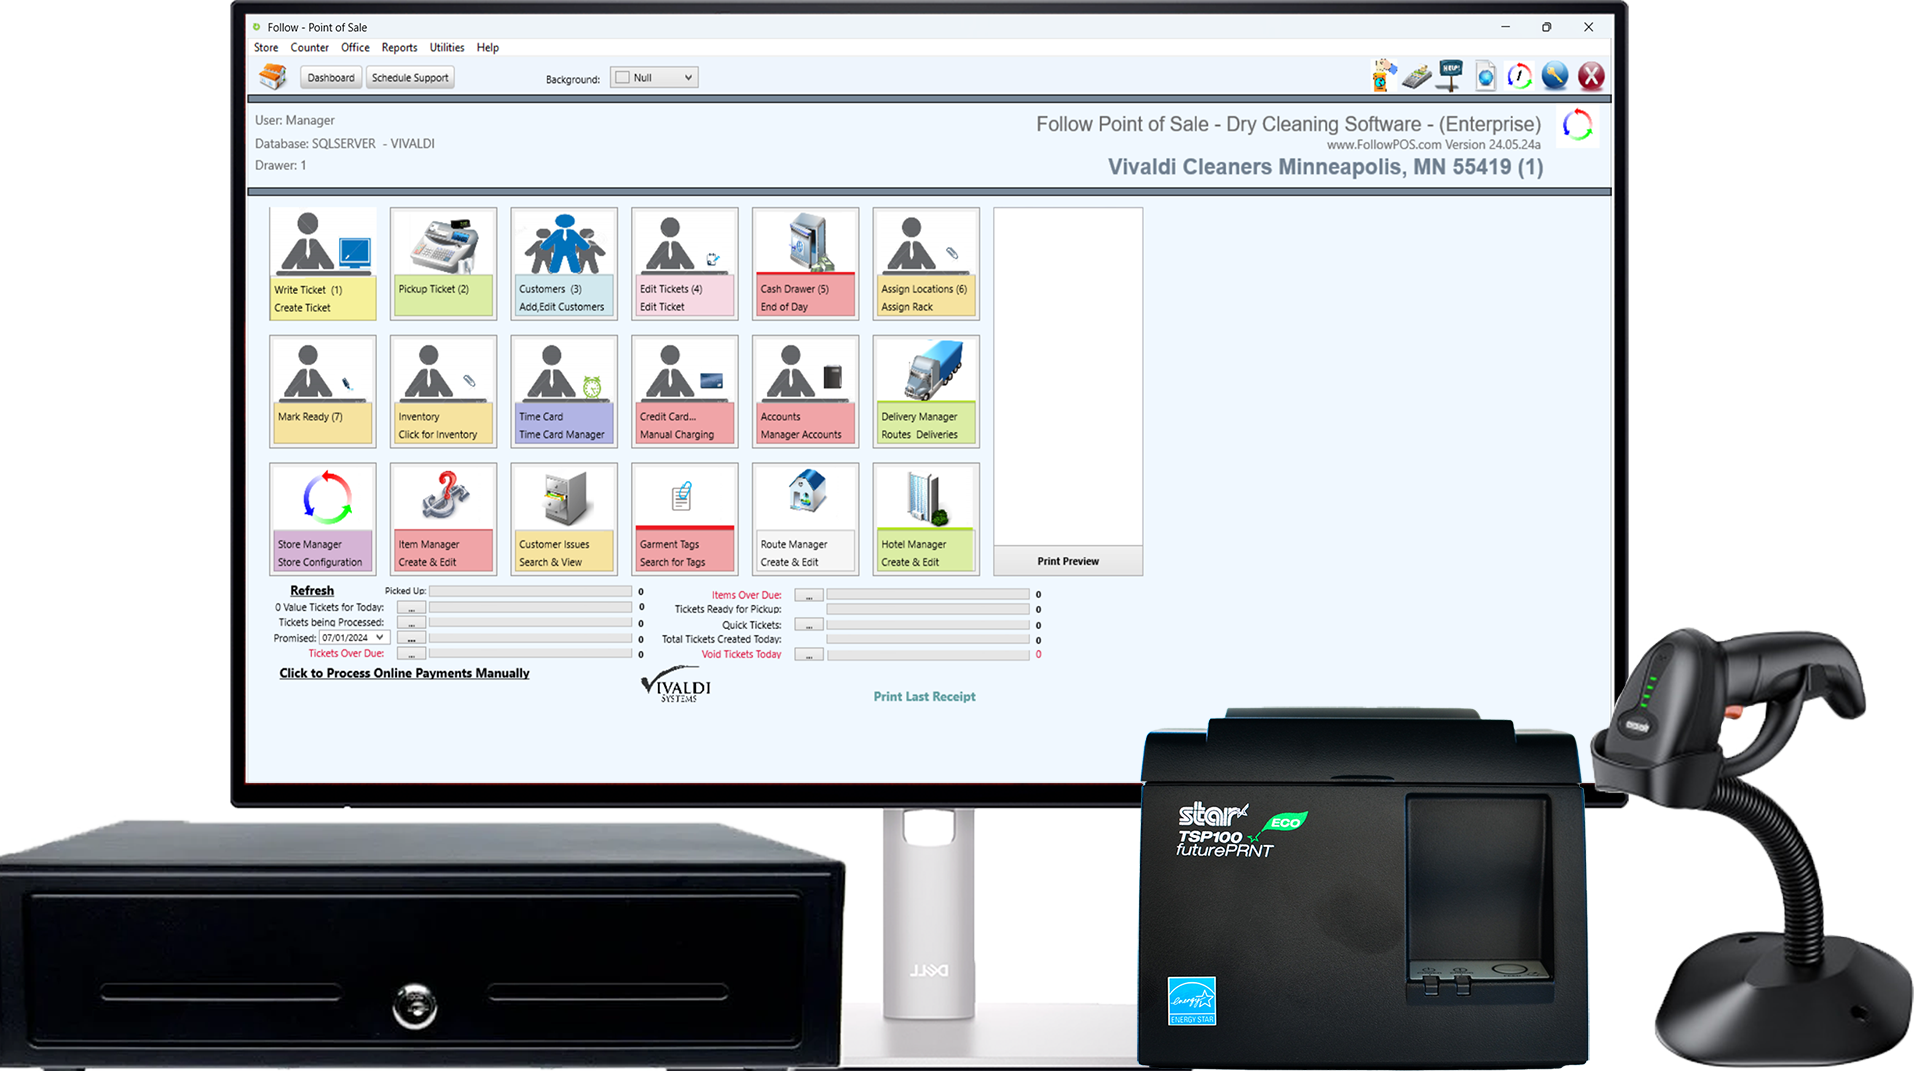1920x1071 pixels.
Task: Open the Route Manager tile
Action: point(805,519)
